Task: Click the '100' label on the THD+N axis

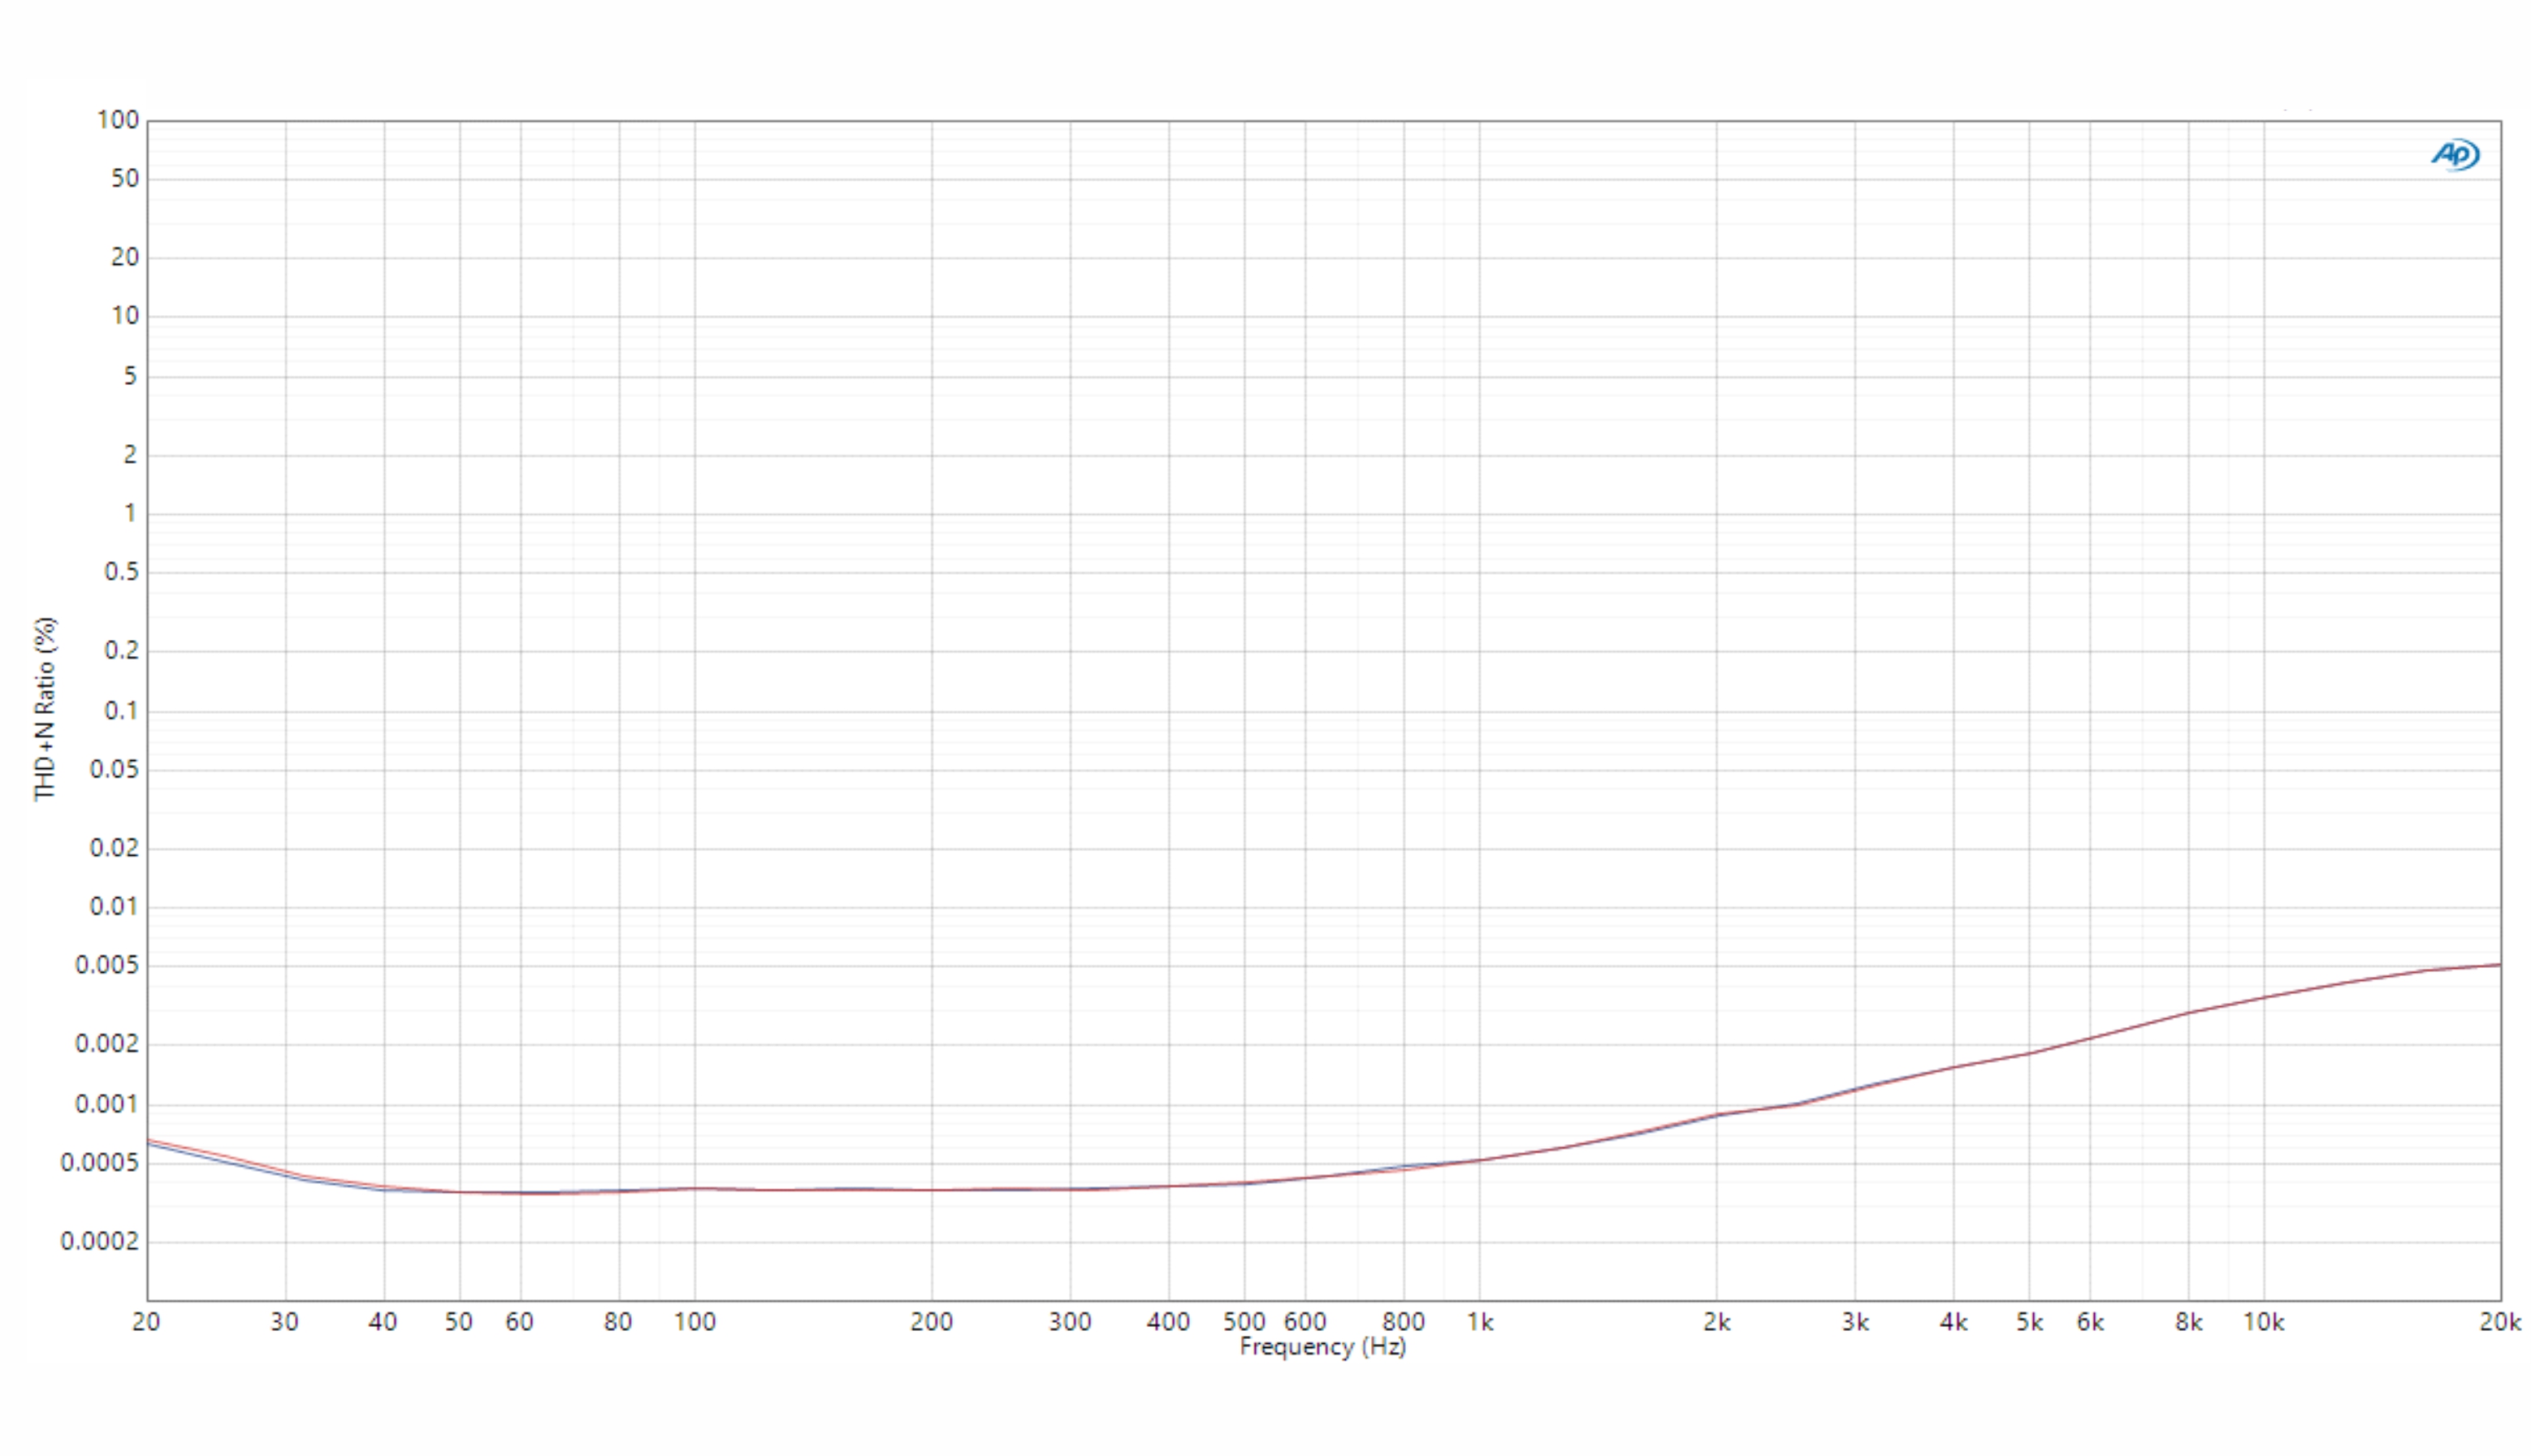Action: (117, 120)
